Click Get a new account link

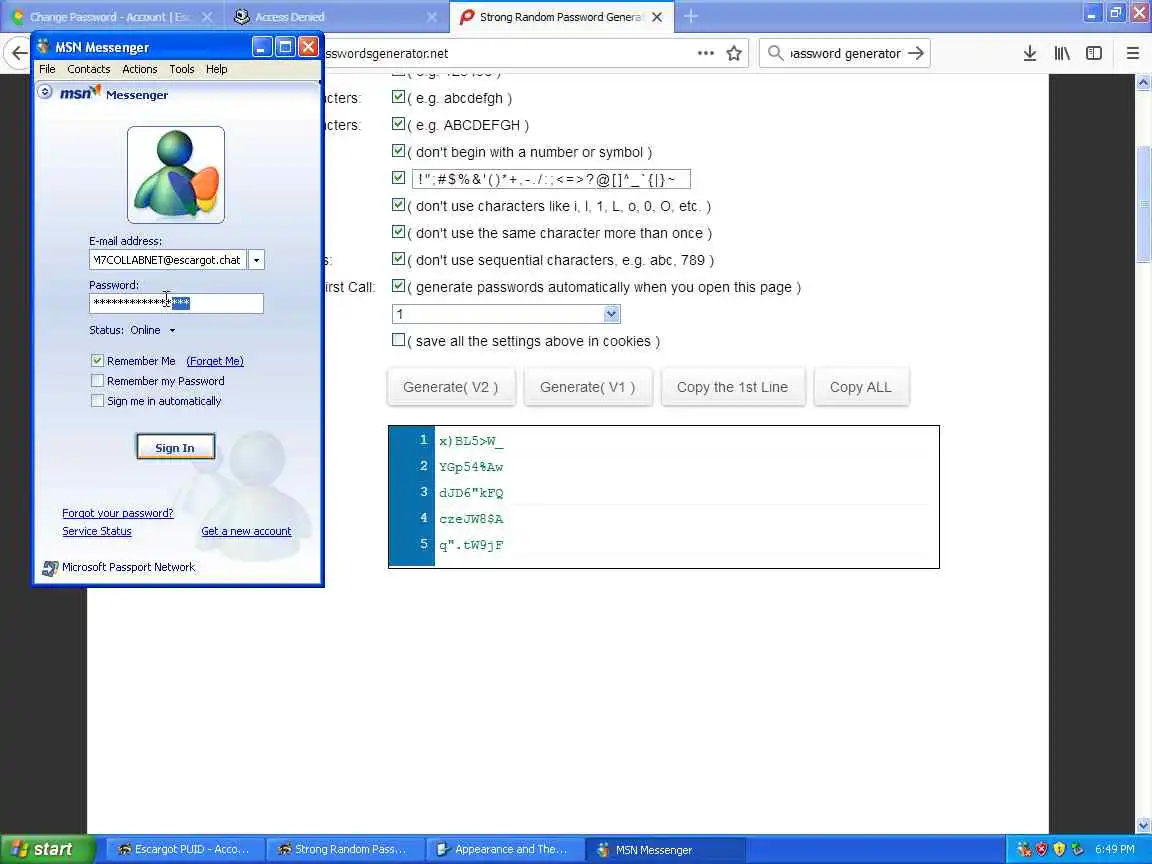click(x=246, y=531)
